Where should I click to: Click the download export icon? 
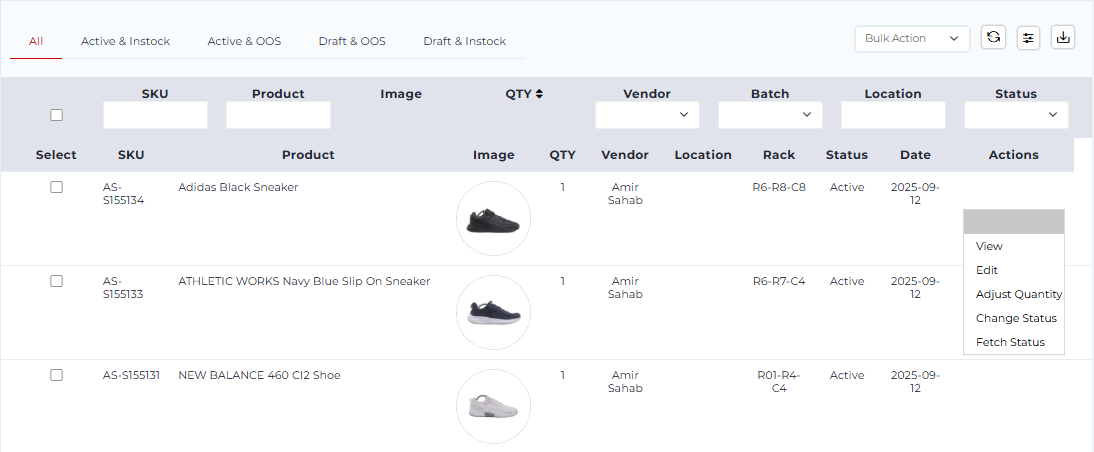coord(1064,38)
